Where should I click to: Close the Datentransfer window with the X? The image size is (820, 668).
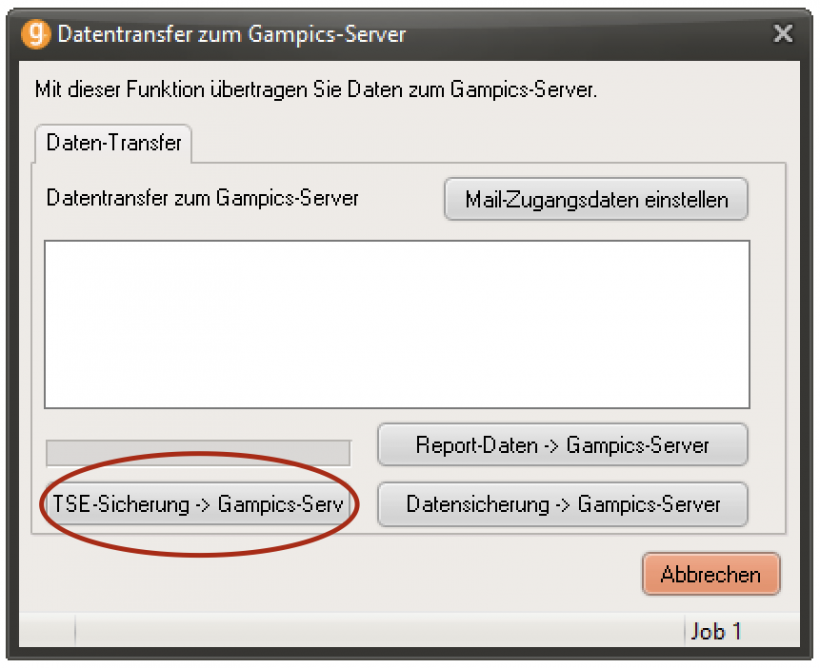(x=783, y=32)
